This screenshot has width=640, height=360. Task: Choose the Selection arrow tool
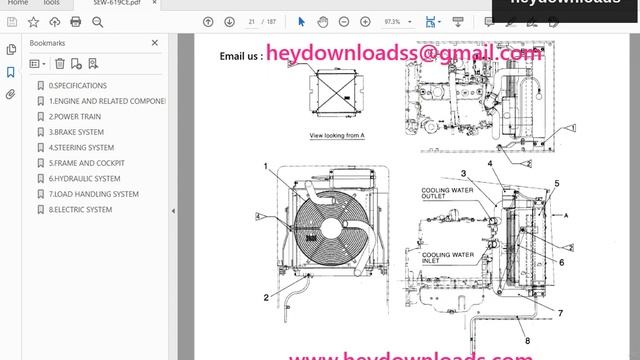[301, 22]
